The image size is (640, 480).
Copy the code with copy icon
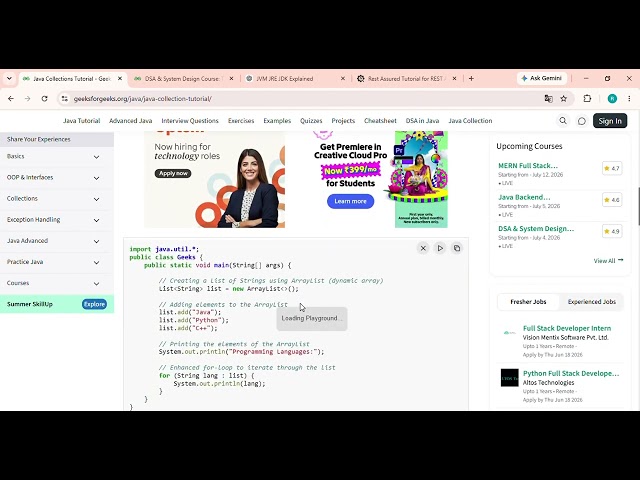tap(457, 248)
